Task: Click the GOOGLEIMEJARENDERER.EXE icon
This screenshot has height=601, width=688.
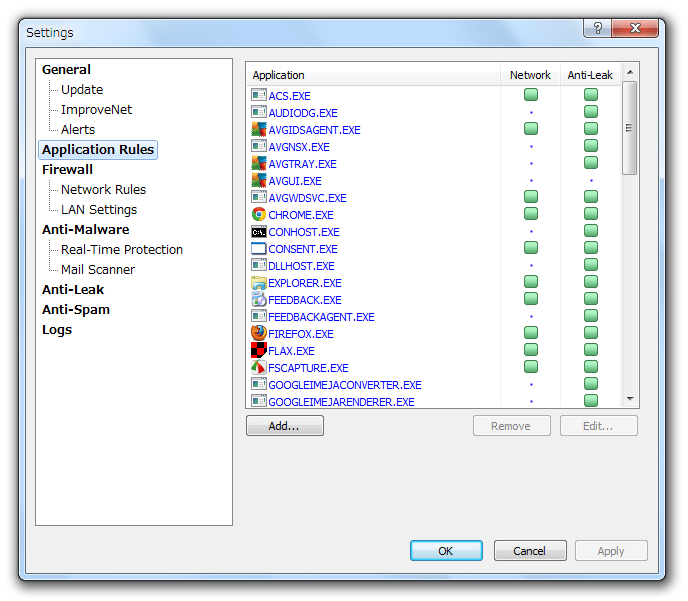Action: click(x=258, y=401)
